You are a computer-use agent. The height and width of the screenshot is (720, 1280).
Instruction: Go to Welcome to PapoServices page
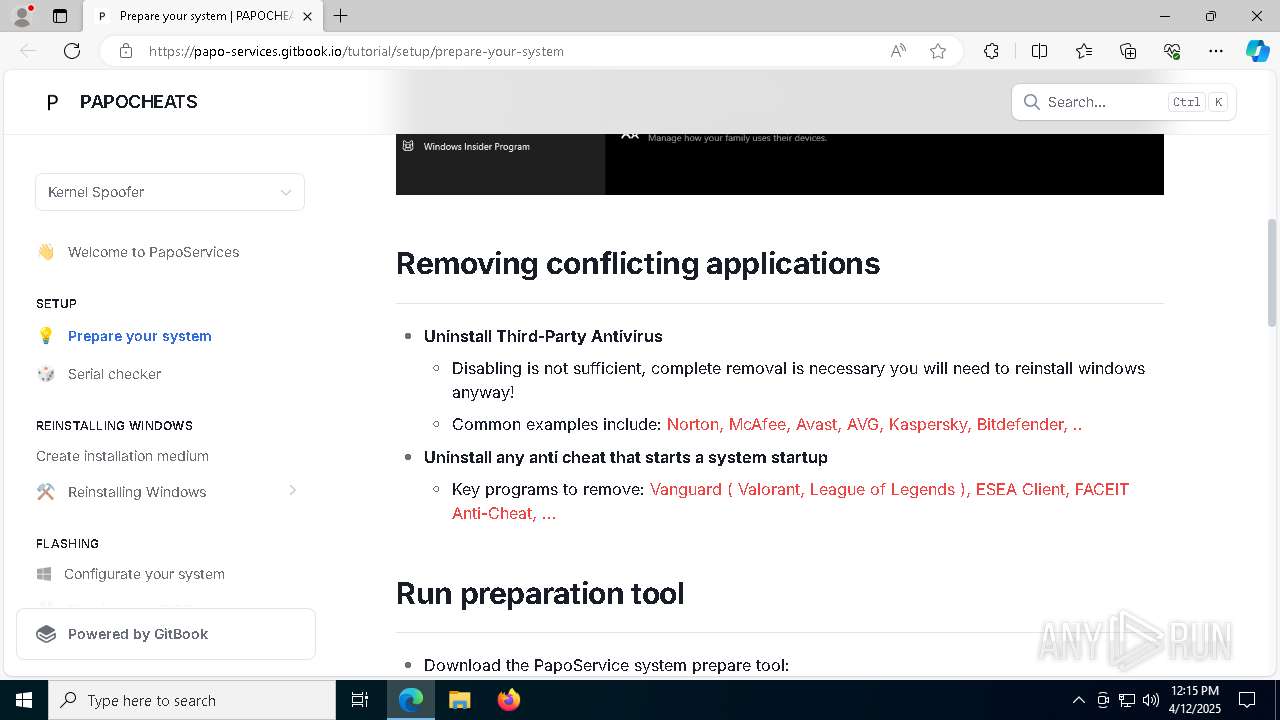[x=153, y=252]
